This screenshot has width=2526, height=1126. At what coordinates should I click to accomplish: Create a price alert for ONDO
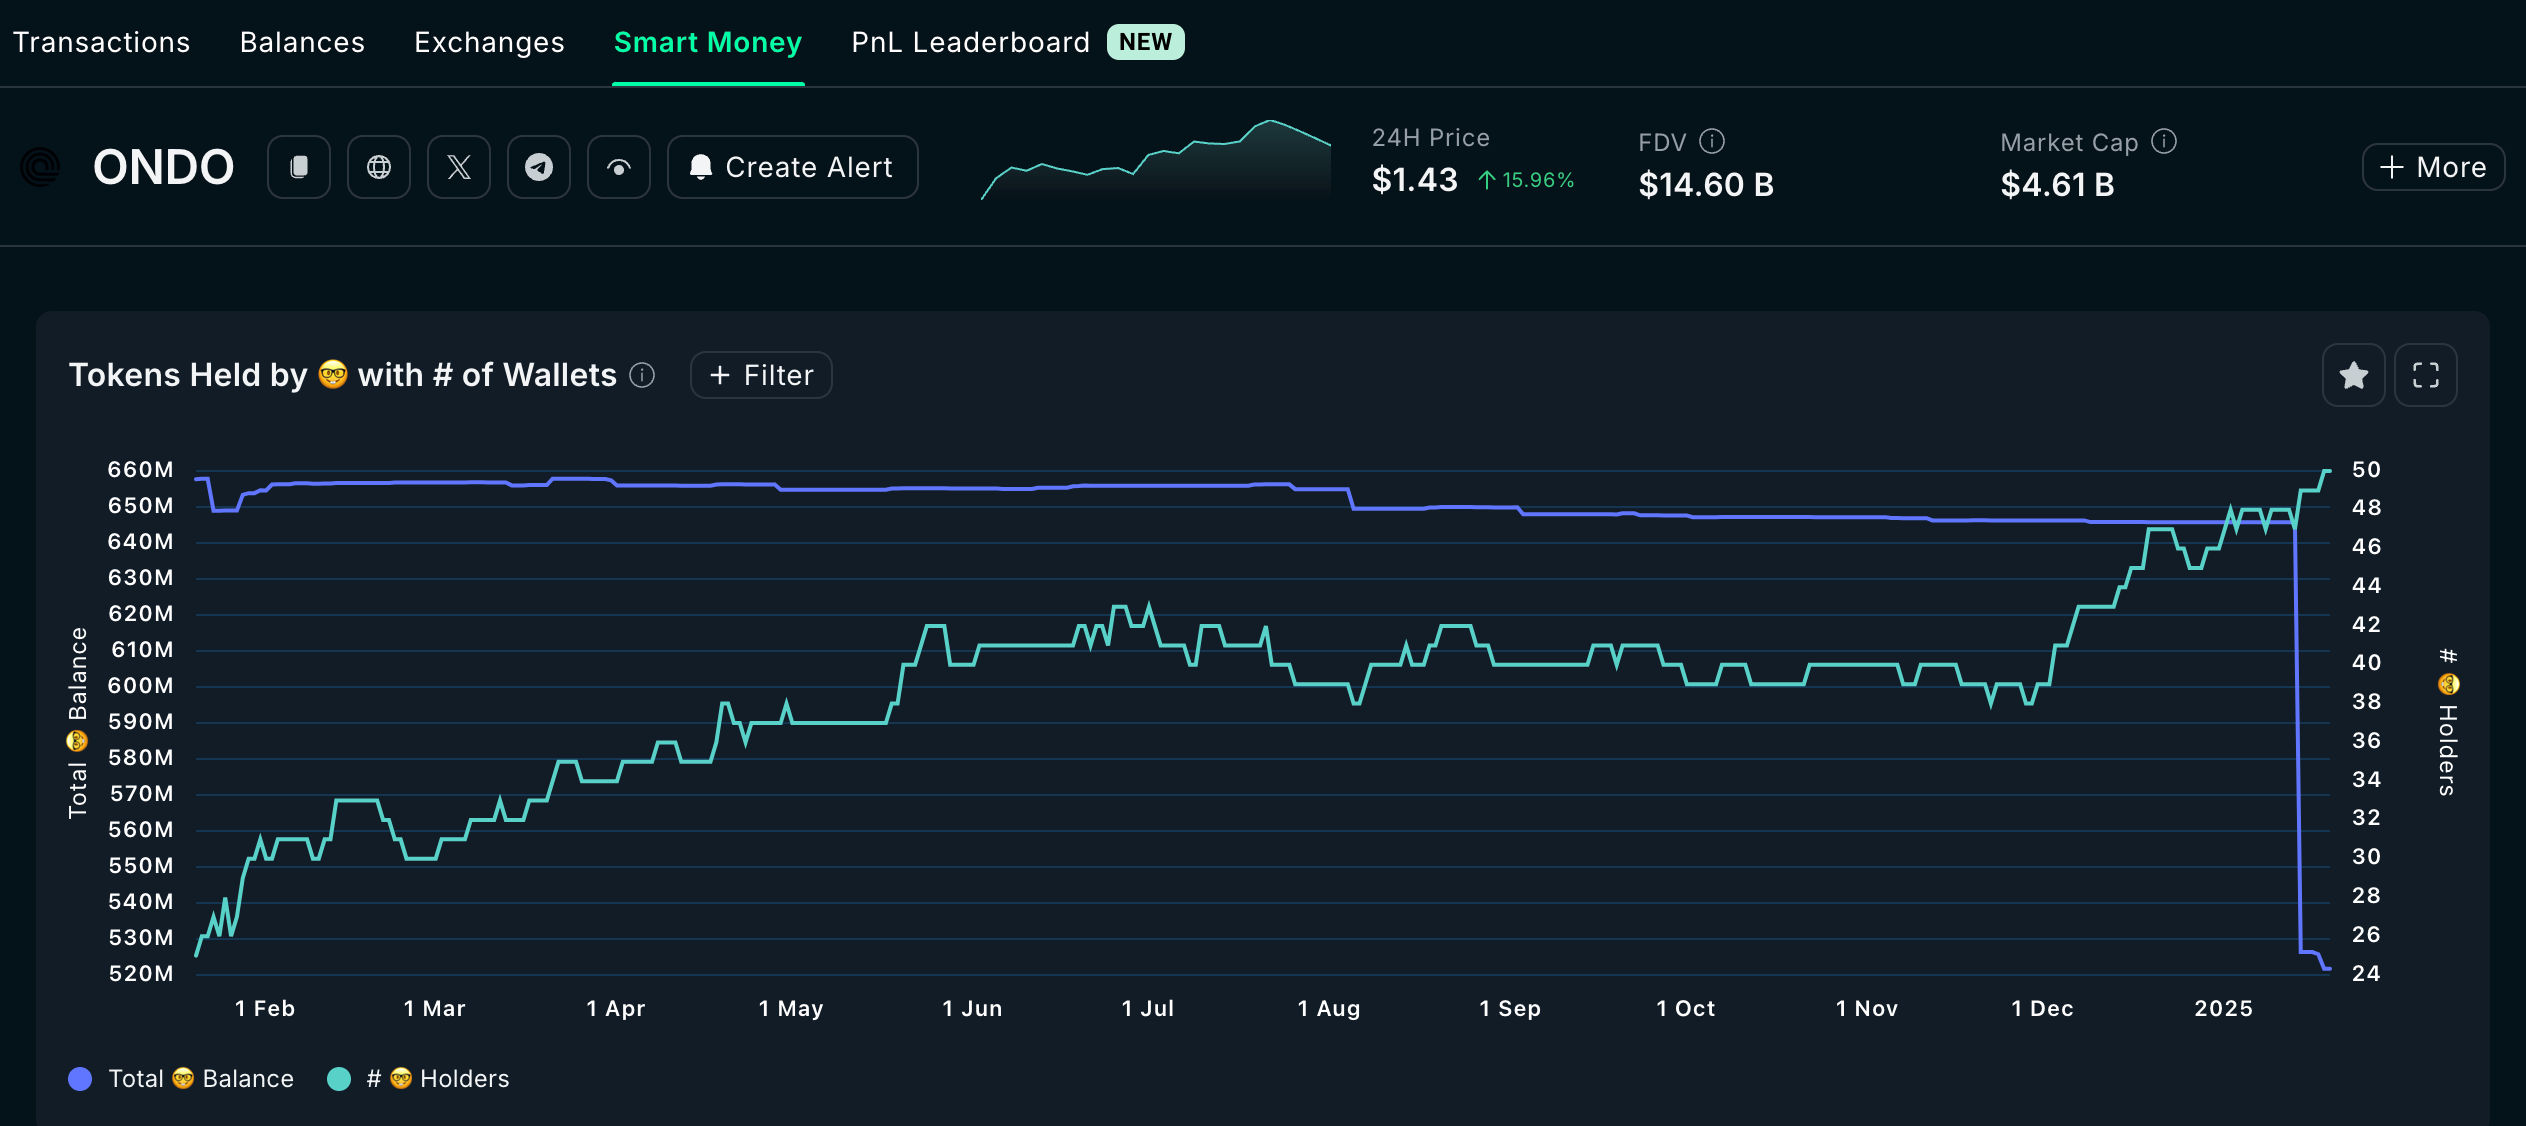(793, 167)
